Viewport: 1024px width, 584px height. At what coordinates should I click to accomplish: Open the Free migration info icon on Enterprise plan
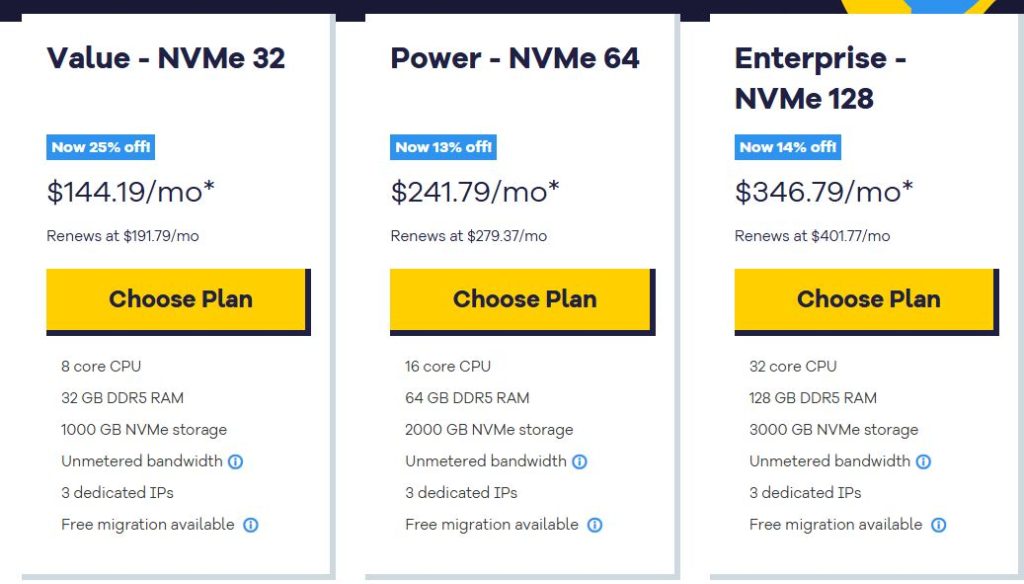(x=938, y=524)
